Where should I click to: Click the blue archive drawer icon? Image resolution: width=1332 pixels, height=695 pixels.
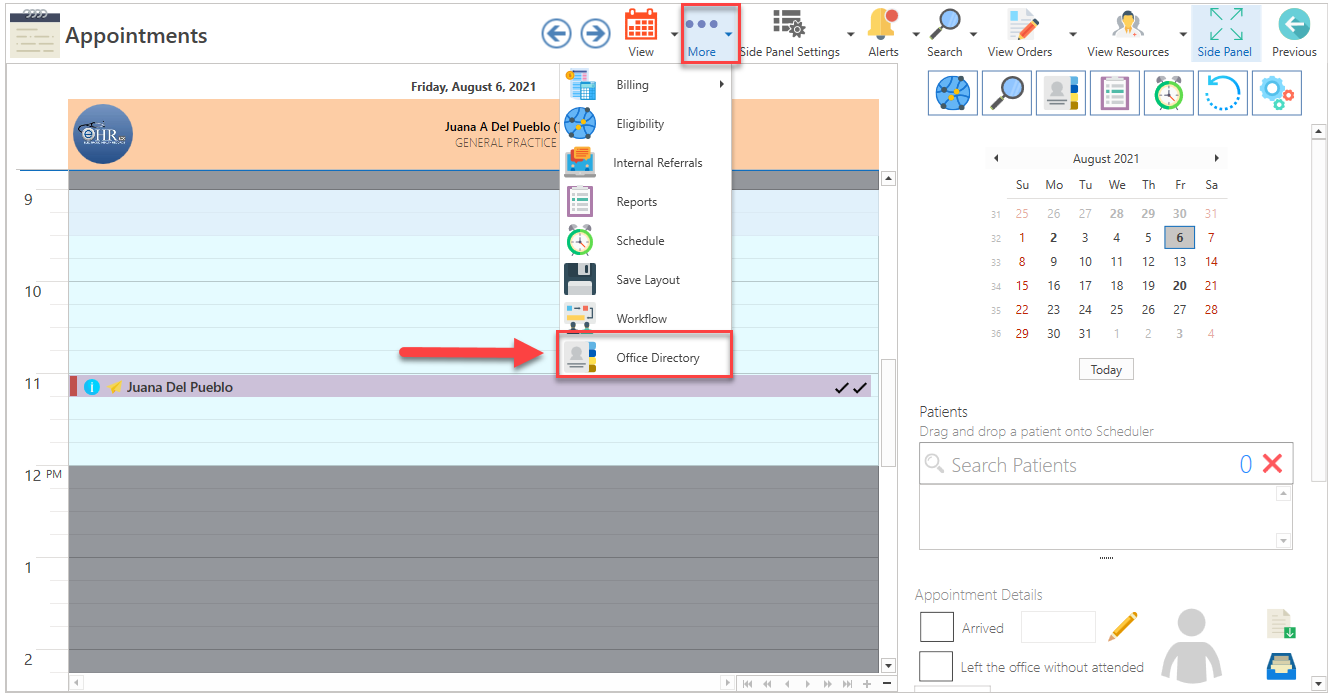(1281, 665)
